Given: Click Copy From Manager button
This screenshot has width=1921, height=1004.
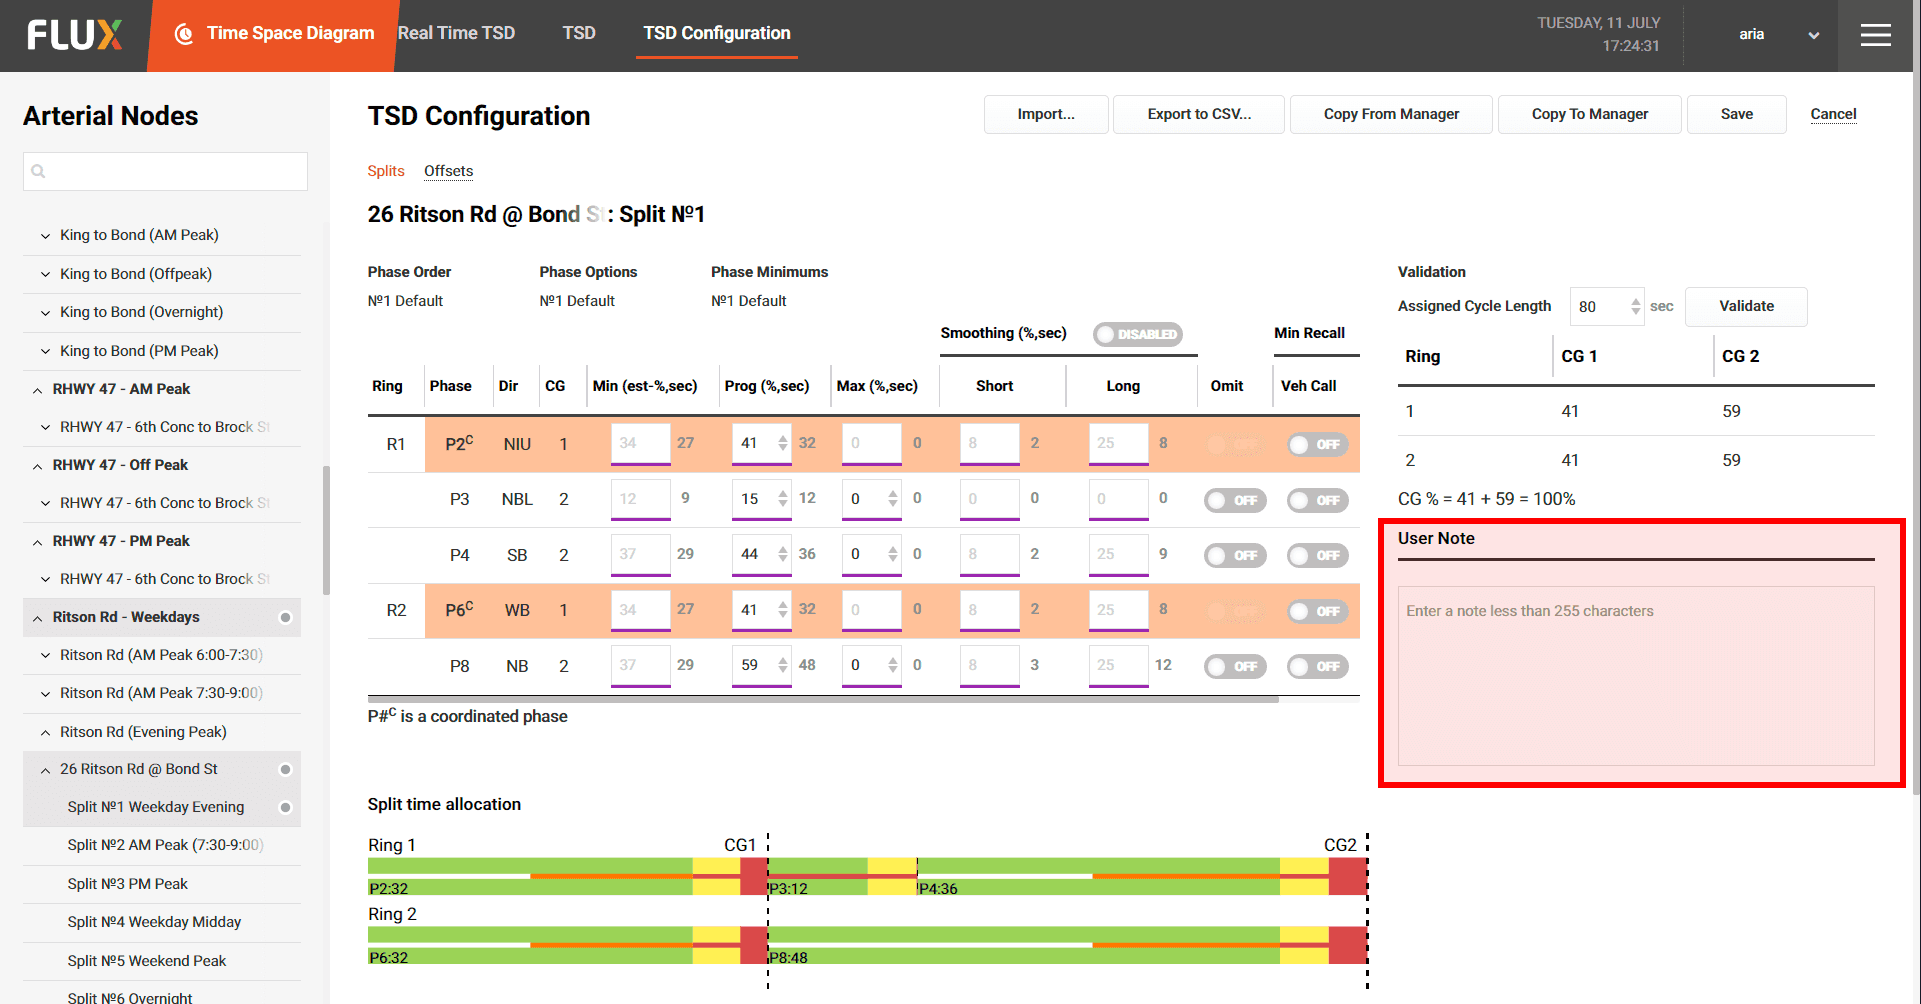Looking at the screenshot, I should [x=1391, y=114].
